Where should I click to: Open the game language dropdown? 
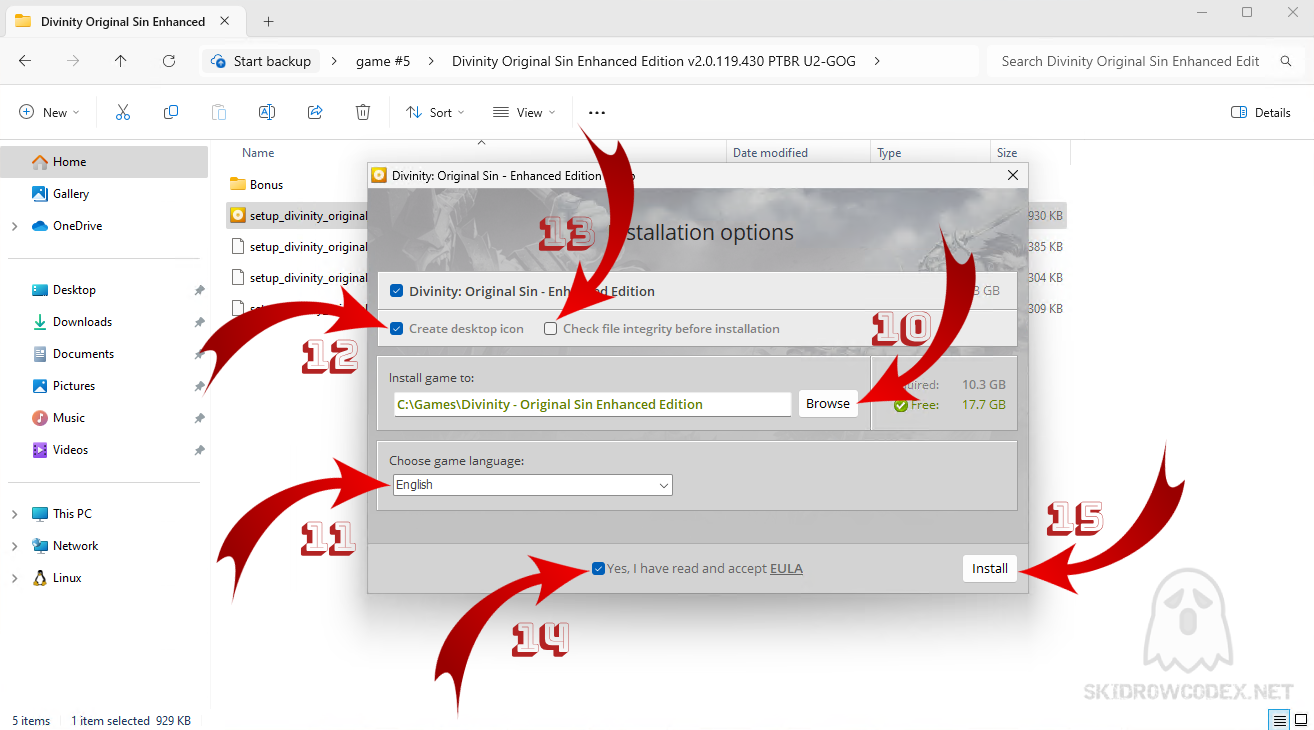pyautogui.click(x=532, y=485)
